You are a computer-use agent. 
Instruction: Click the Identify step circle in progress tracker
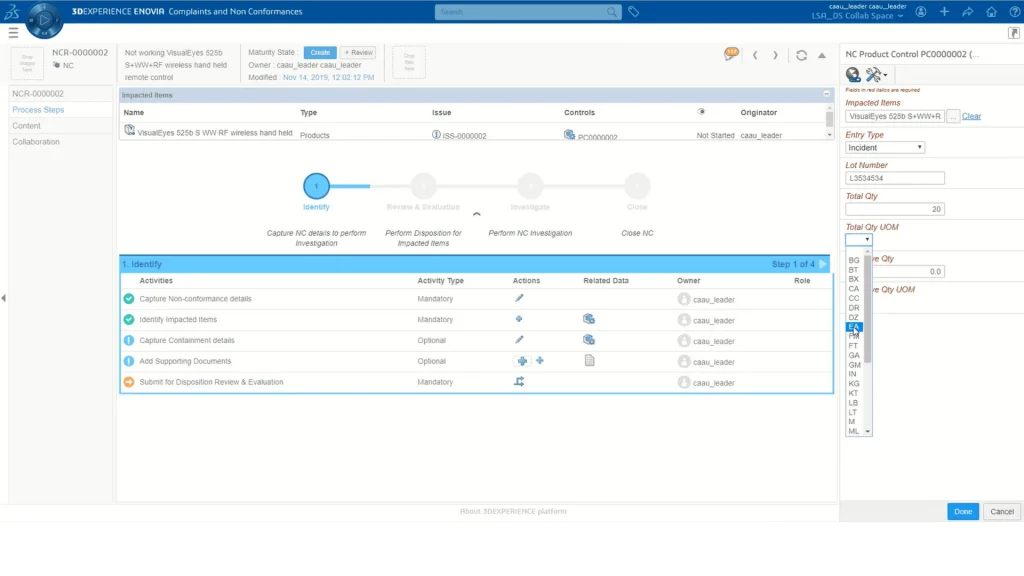tap(316, 186)
